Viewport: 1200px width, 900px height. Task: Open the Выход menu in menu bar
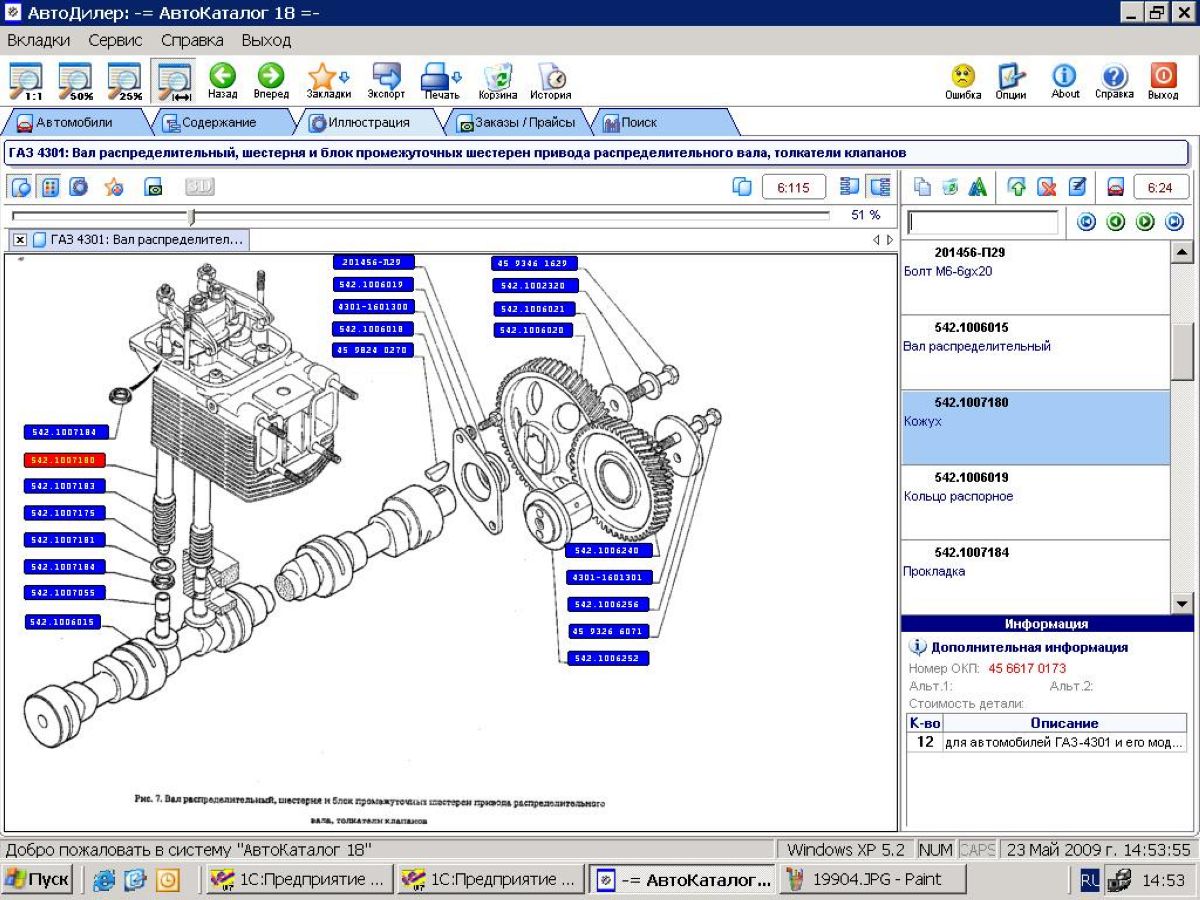[266, 40]
